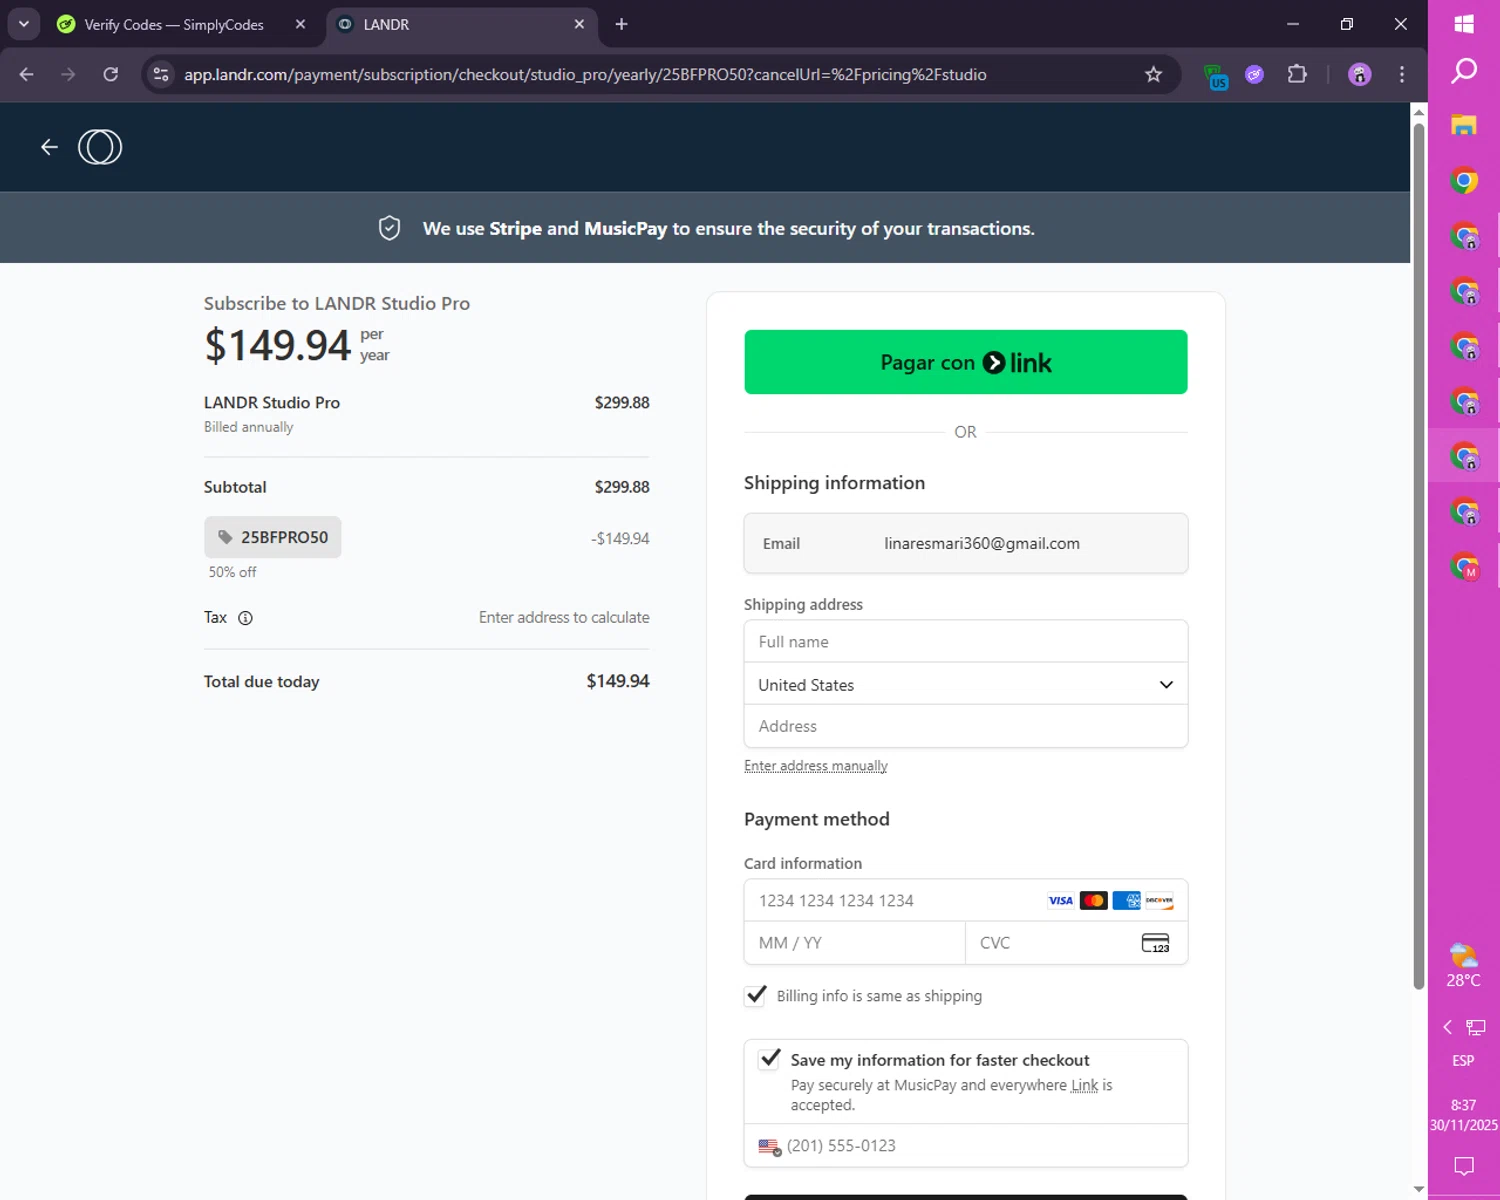Open a new browser tab
Screen dimensions: 1500x1200
[621, 24]
